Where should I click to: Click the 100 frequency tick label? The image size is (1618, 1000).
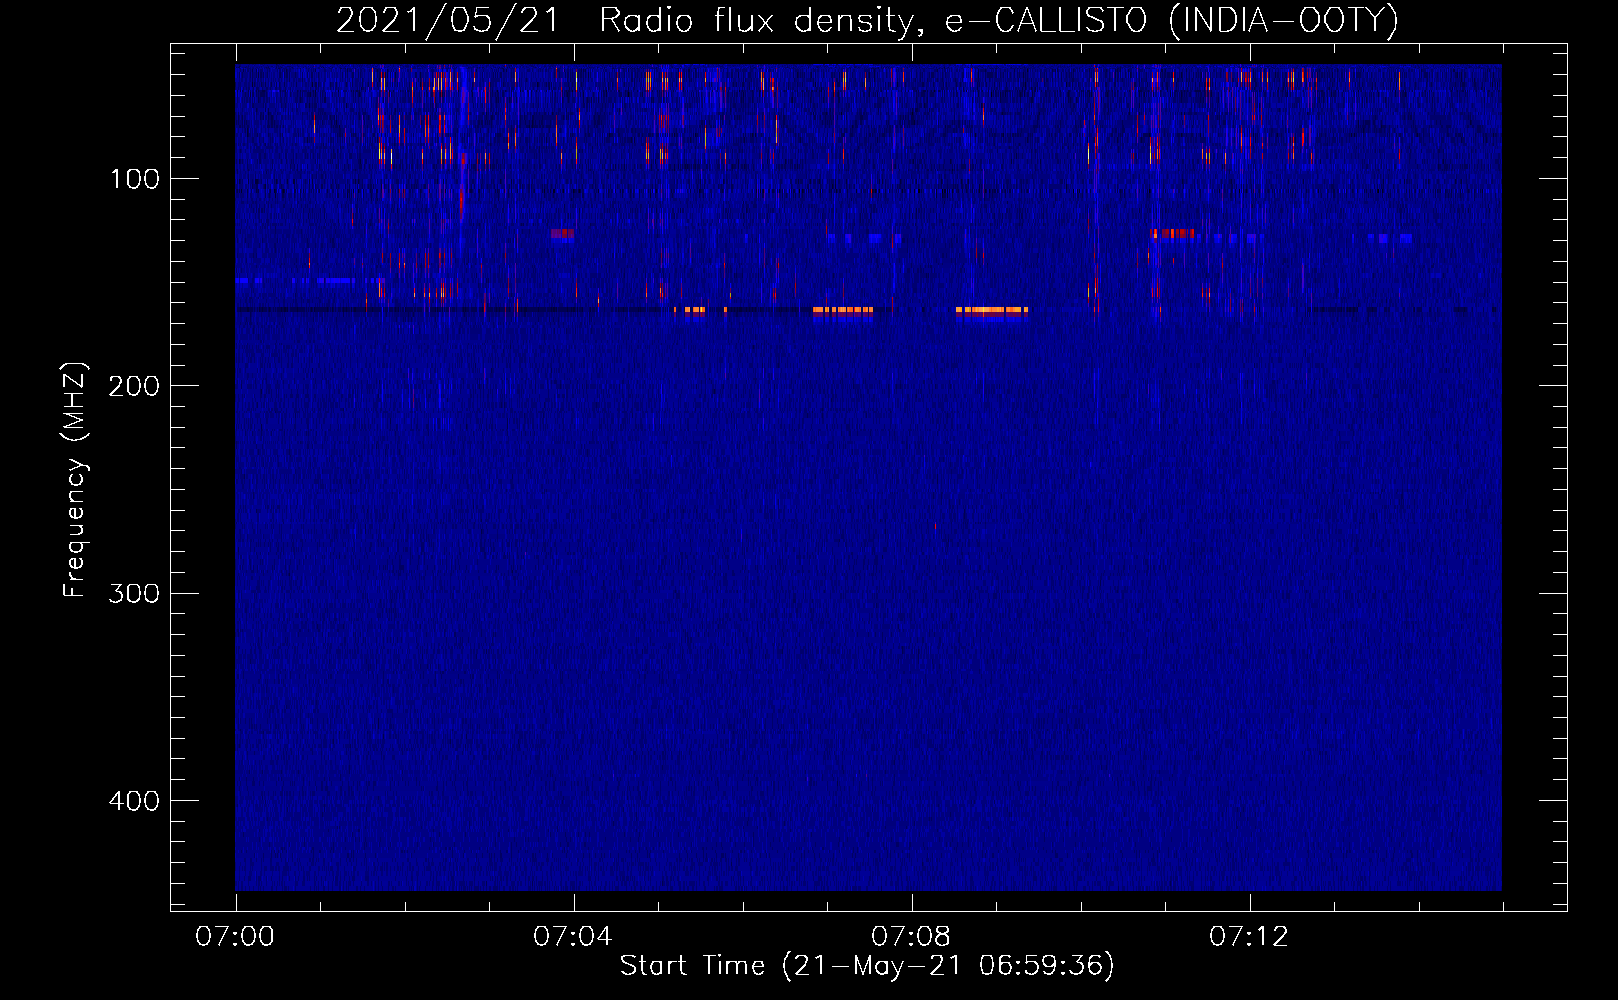(135, 179)
